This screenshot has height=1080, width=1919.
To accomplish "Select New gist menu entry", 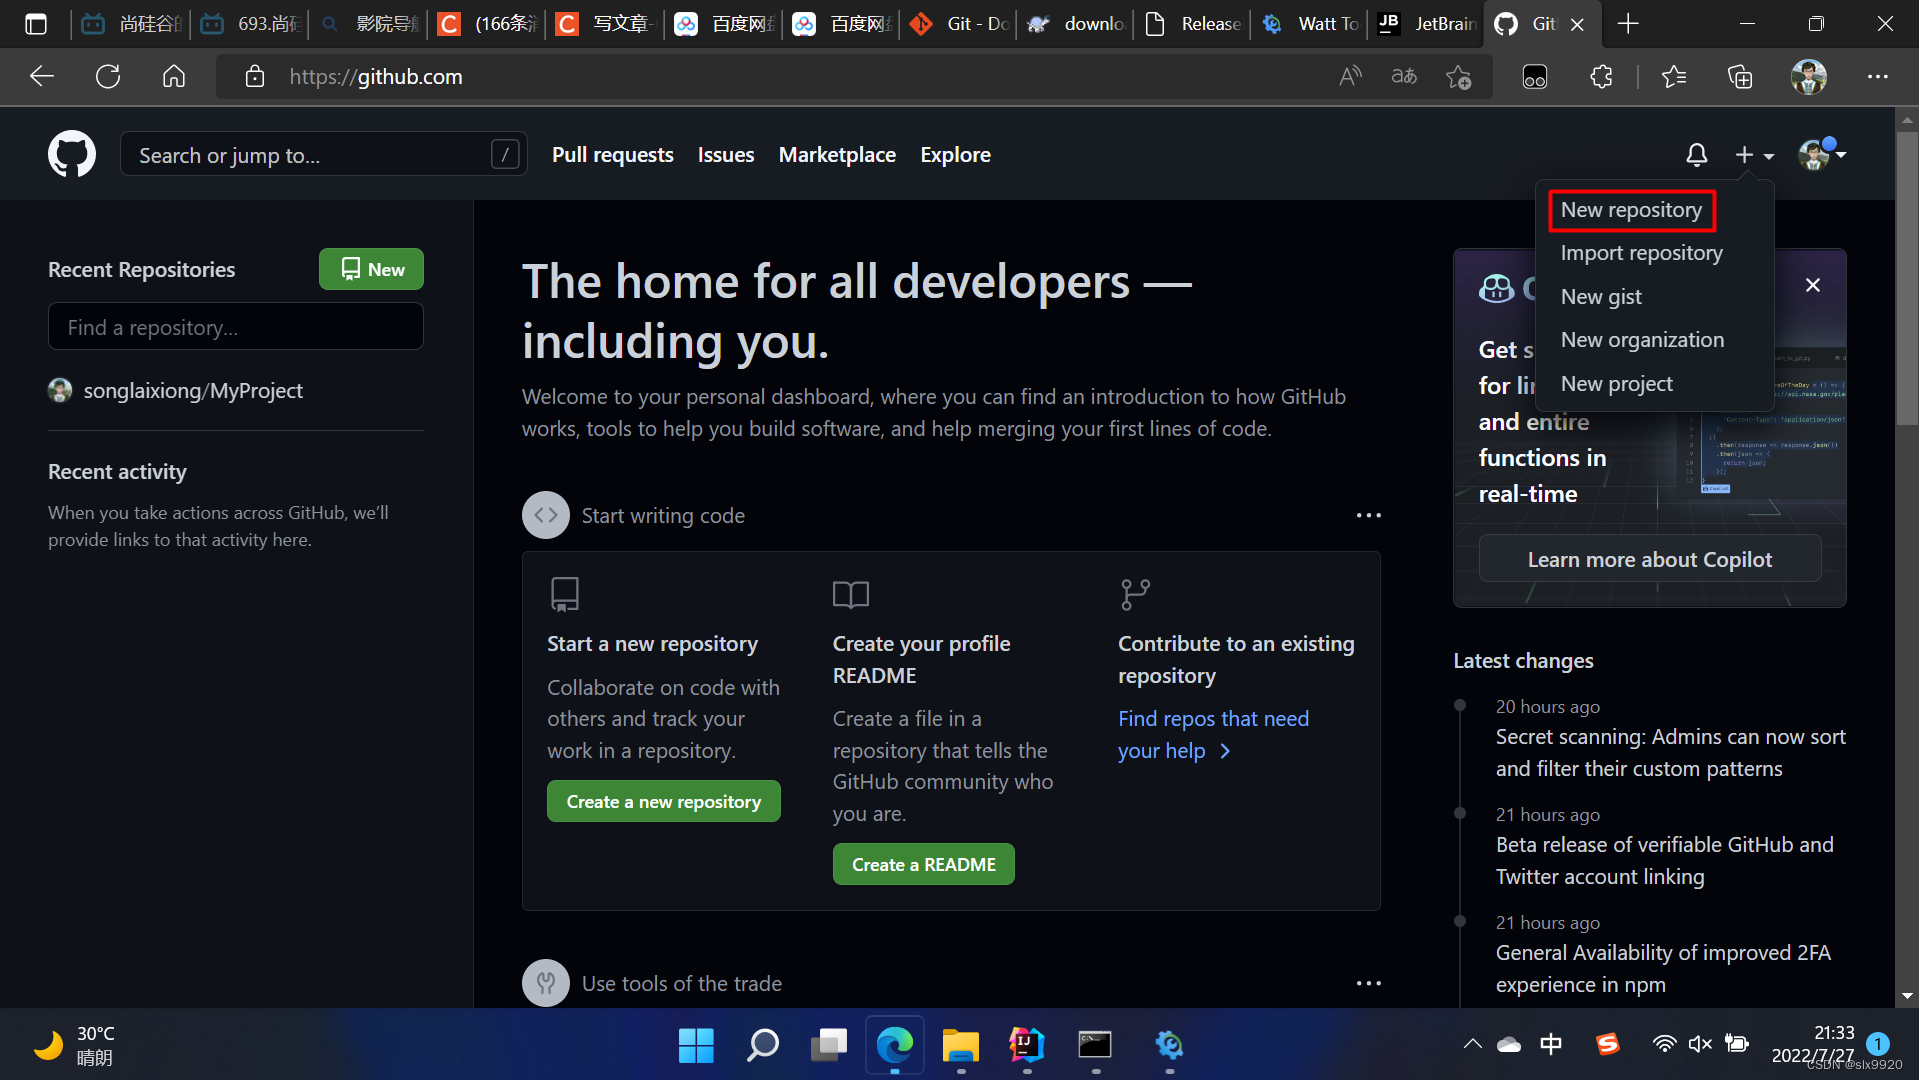I will pos(1601,297).
